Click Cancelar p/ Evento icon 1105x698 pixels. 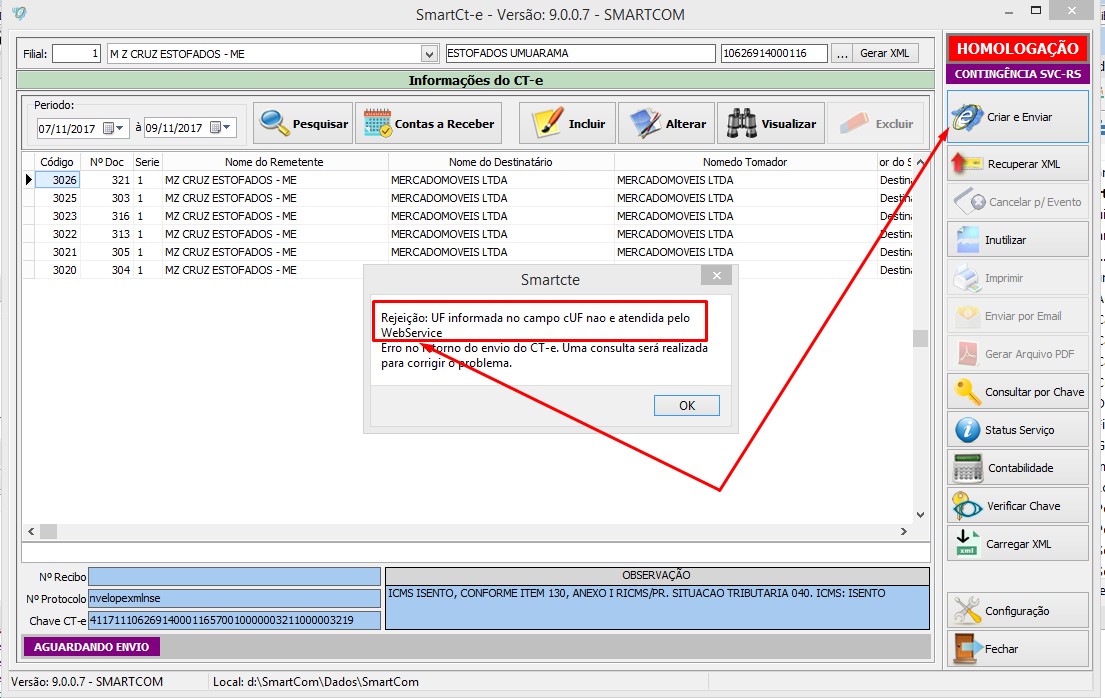pos(970,202)
